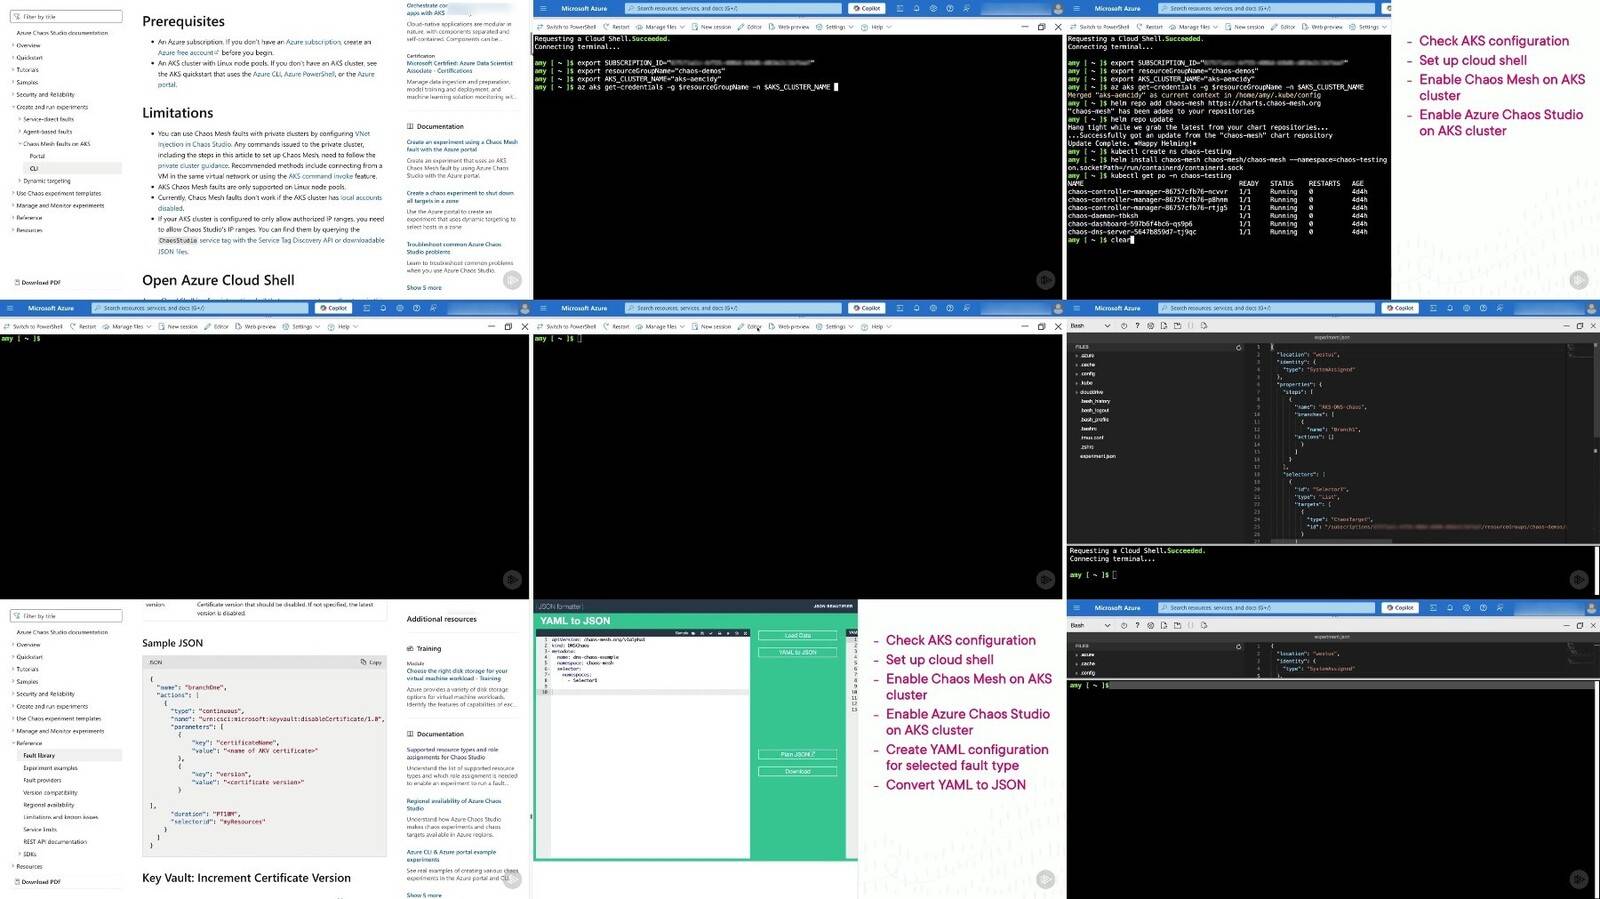Open Version compatibility in sidebar

(50, 793)
